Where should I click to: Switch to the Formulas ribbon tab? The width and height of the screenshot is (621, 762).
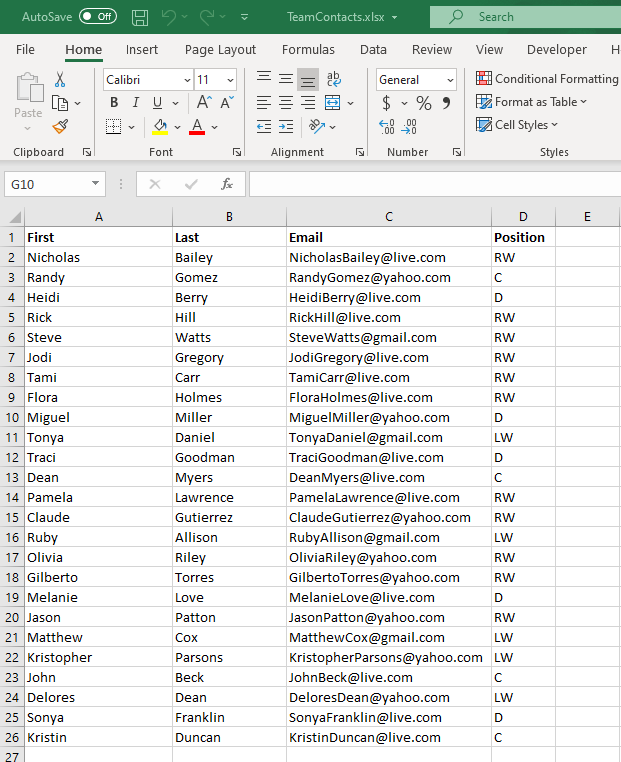[308, 50]
